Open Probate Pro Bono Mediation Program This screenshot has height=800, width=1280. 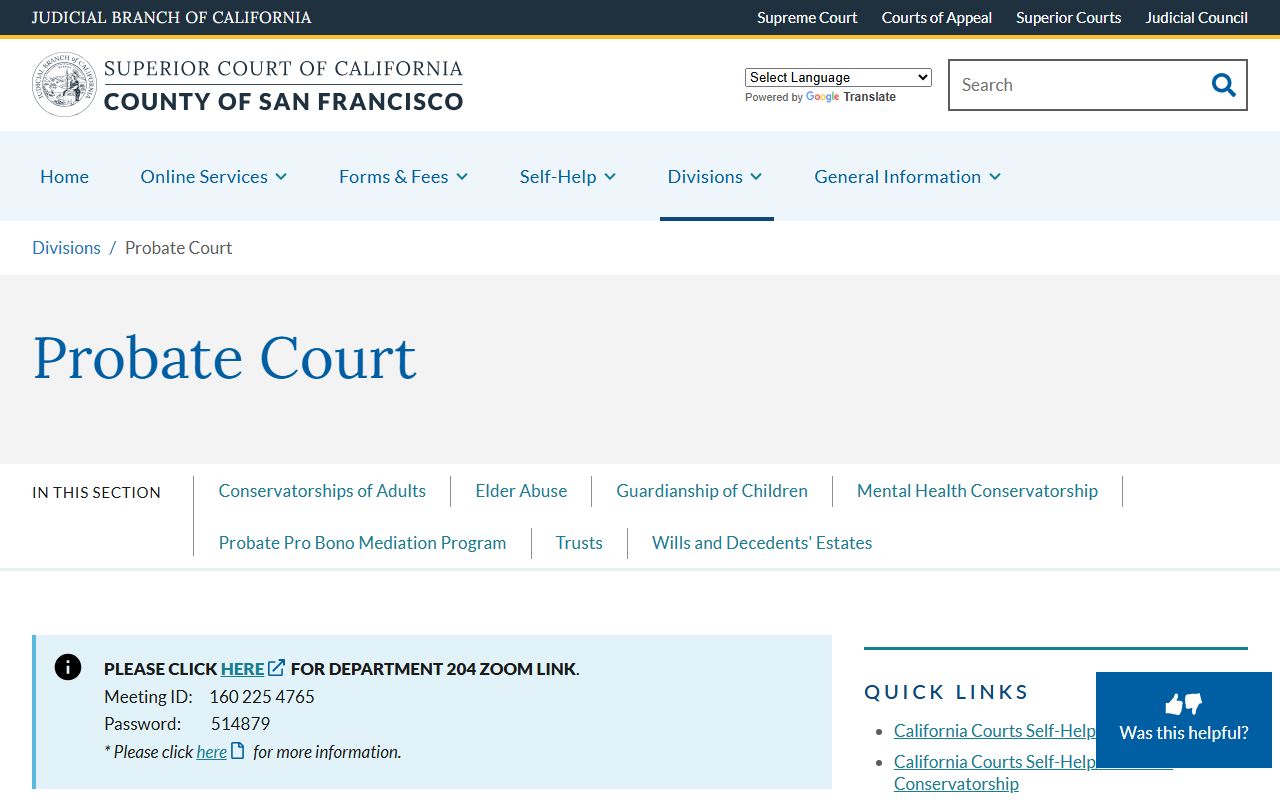[362, 543]
